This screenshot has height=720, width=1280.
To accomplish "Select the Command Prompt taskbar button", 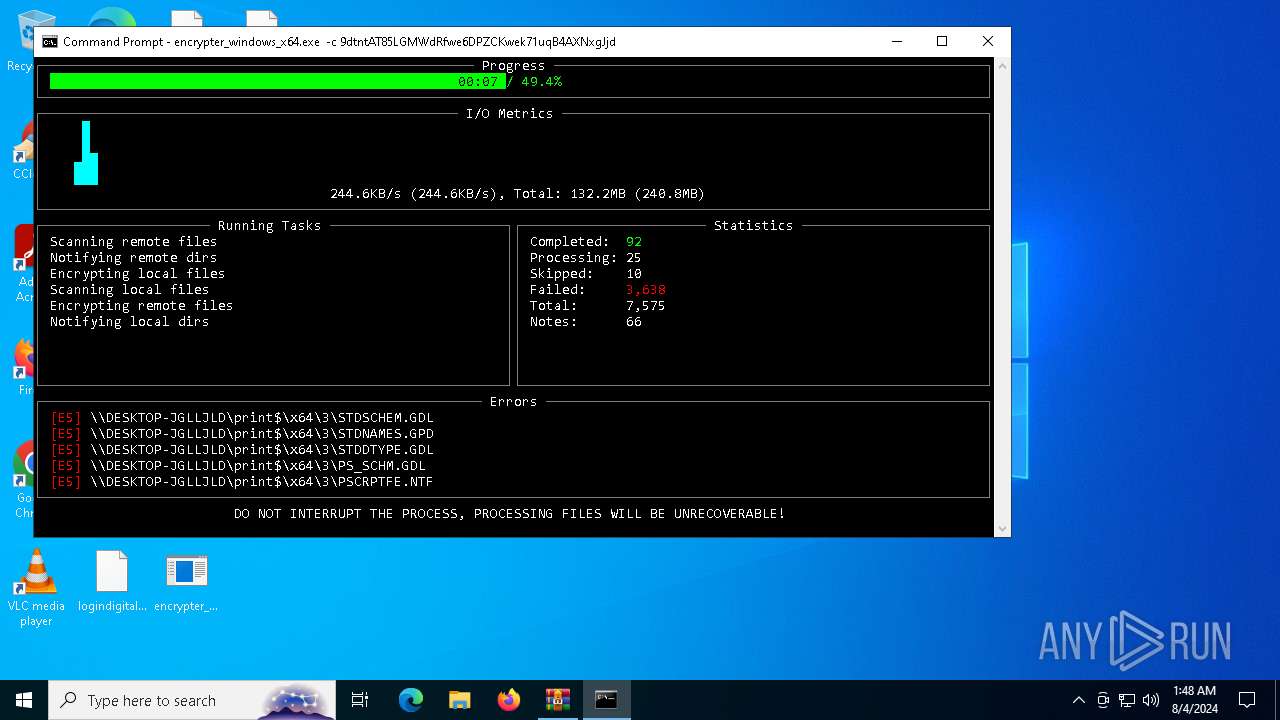I will tap(606, 700).
